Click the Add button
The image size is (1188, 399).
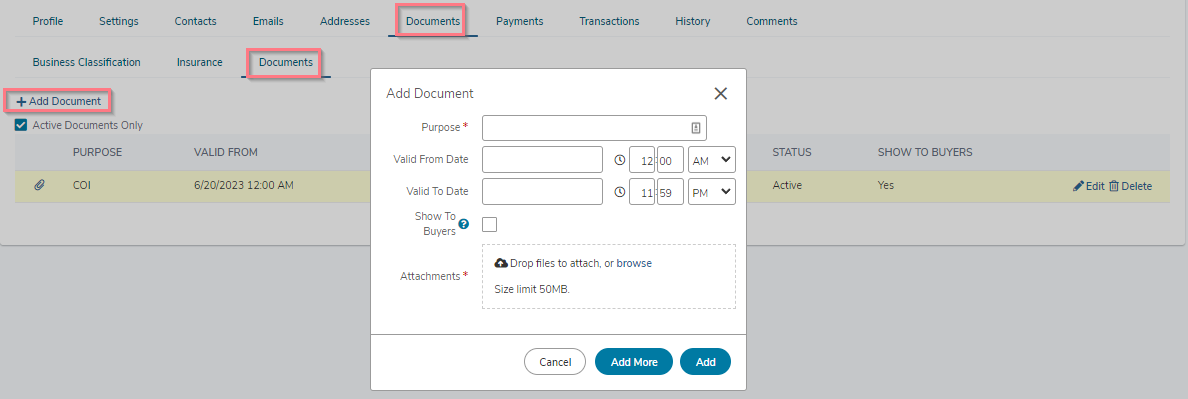(x=705, y=362)
